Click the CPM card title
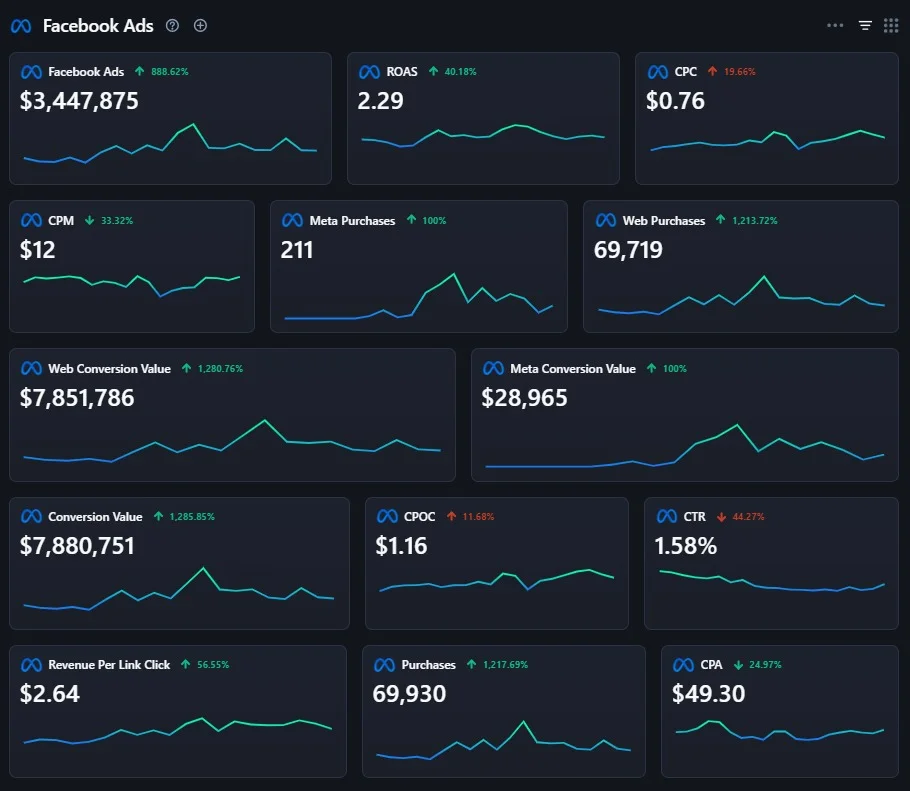This screenshot has width=910, height=791. coord(61,221)
